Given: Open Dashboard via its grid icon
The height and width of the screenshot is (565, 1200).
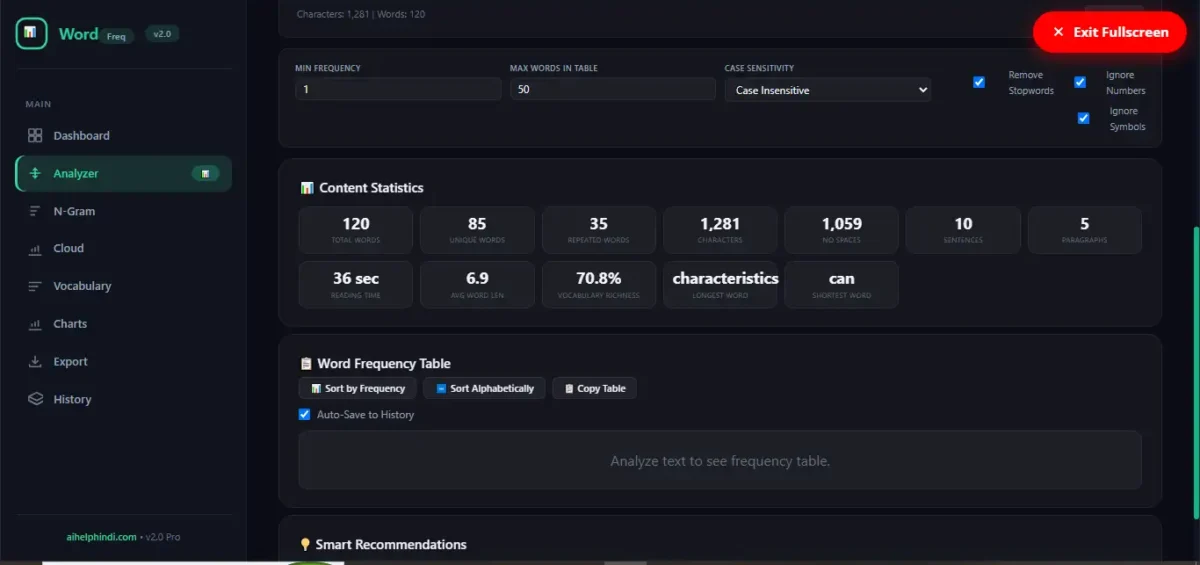Looking at the screenshot, I should pos(35,136).
